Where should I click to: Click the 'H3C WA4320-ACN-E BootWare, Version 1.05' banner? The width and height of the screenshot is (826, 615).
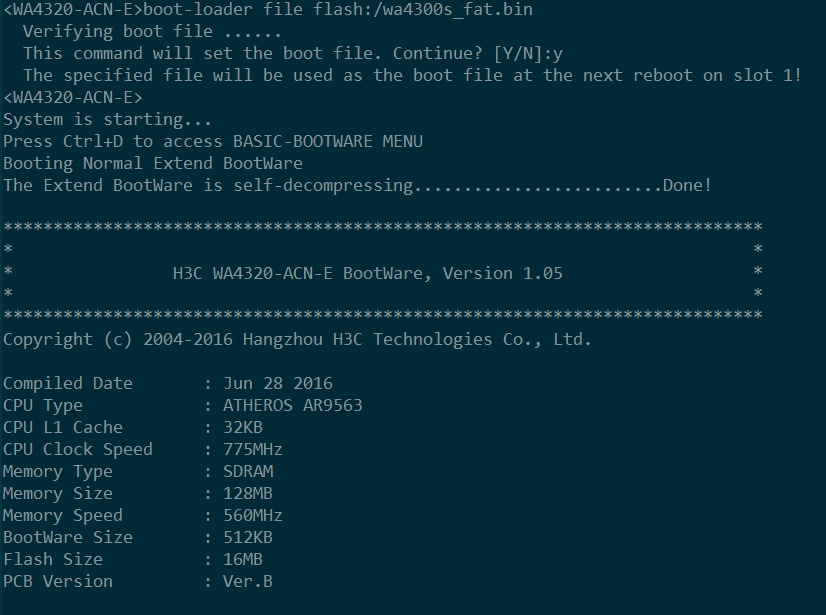pos(368,273)
